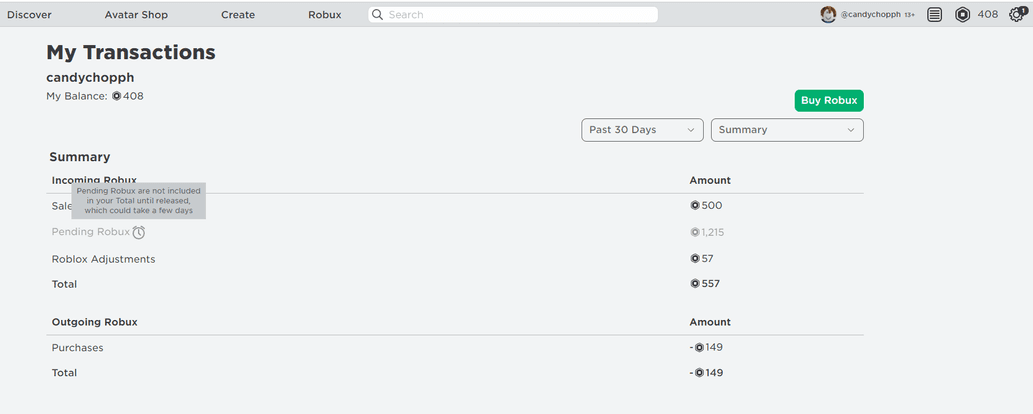Click the Pending Robux clock icon
This screenshot has width=1033, height=414.
tap(139, 232)
